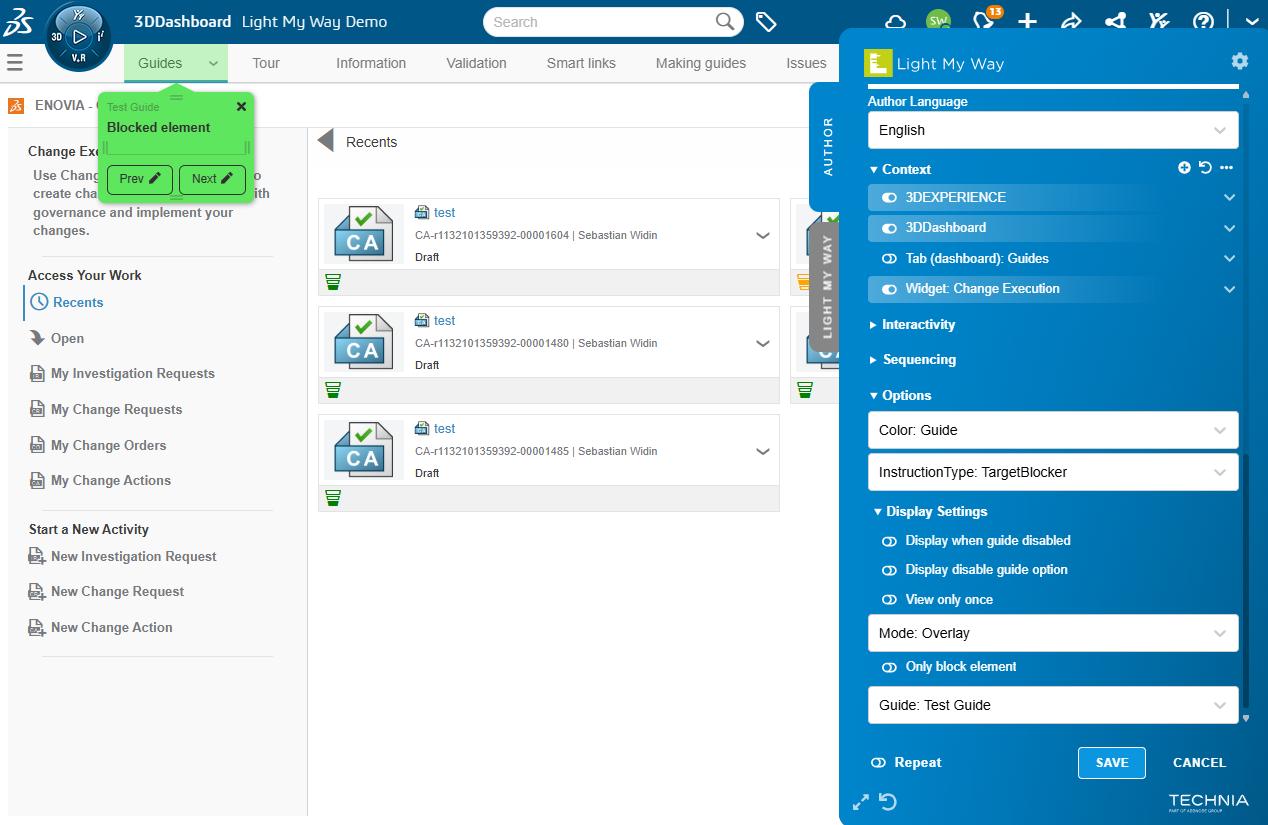Image resolution: width=1268 pixels, height=825 pixels.
Task: Open the Author Language English dropdown
Action: click(1053, 130)
